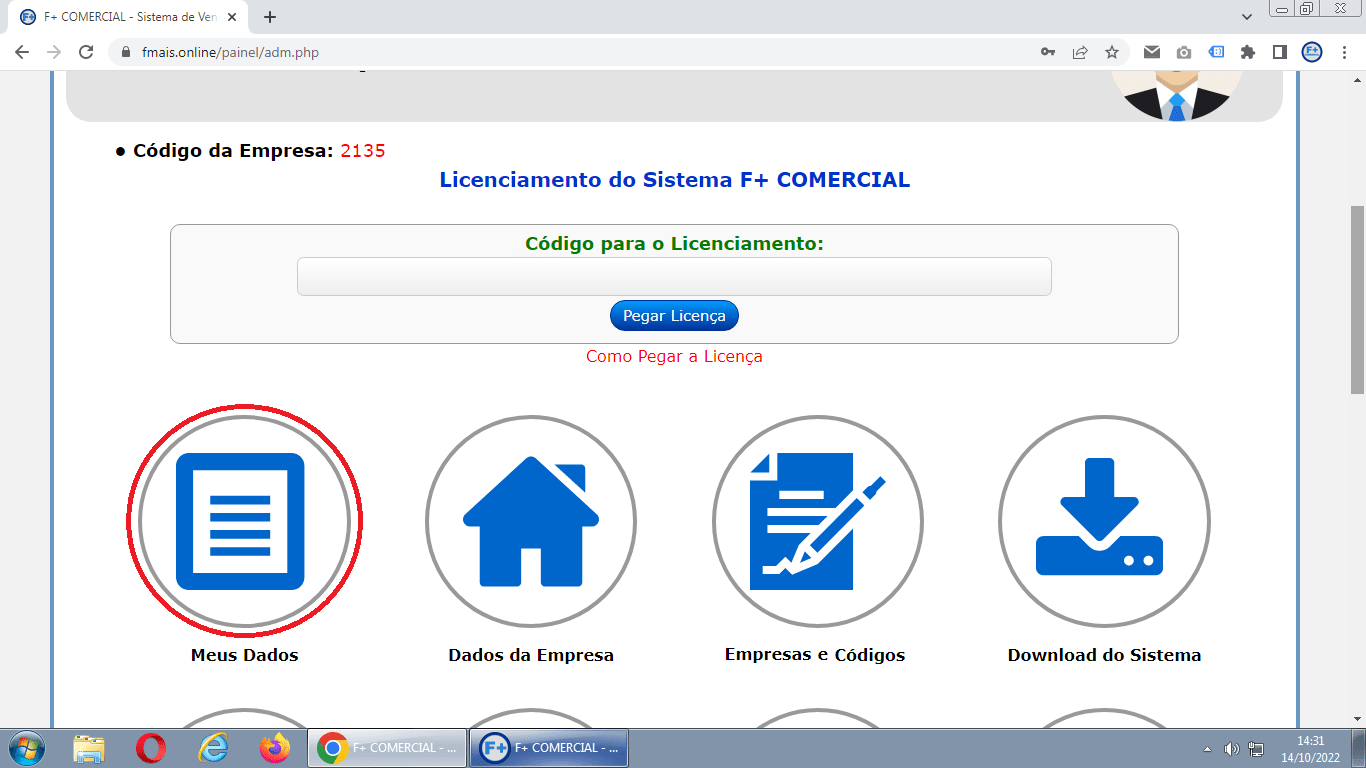Open the blue price tag extension

point(1216,52)
